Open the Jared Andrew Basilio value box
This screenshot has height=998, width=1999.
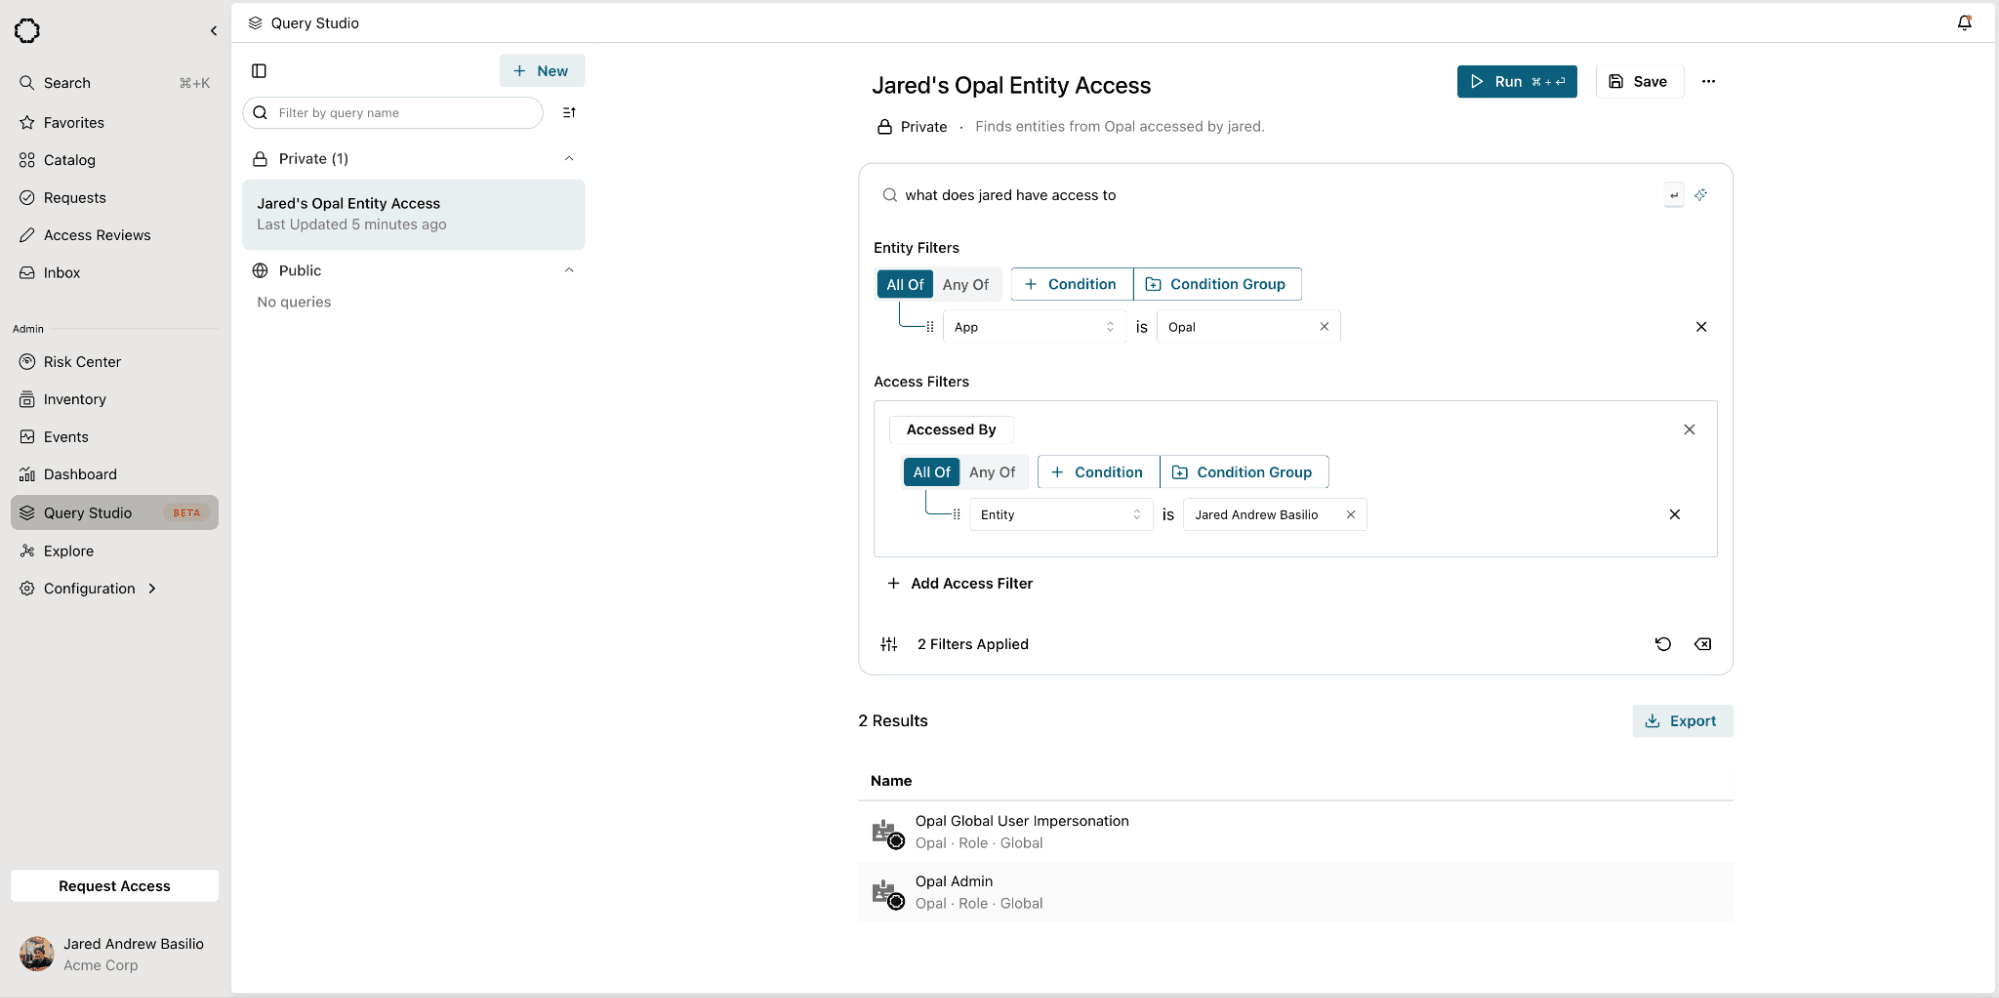tap(1275, 515)
